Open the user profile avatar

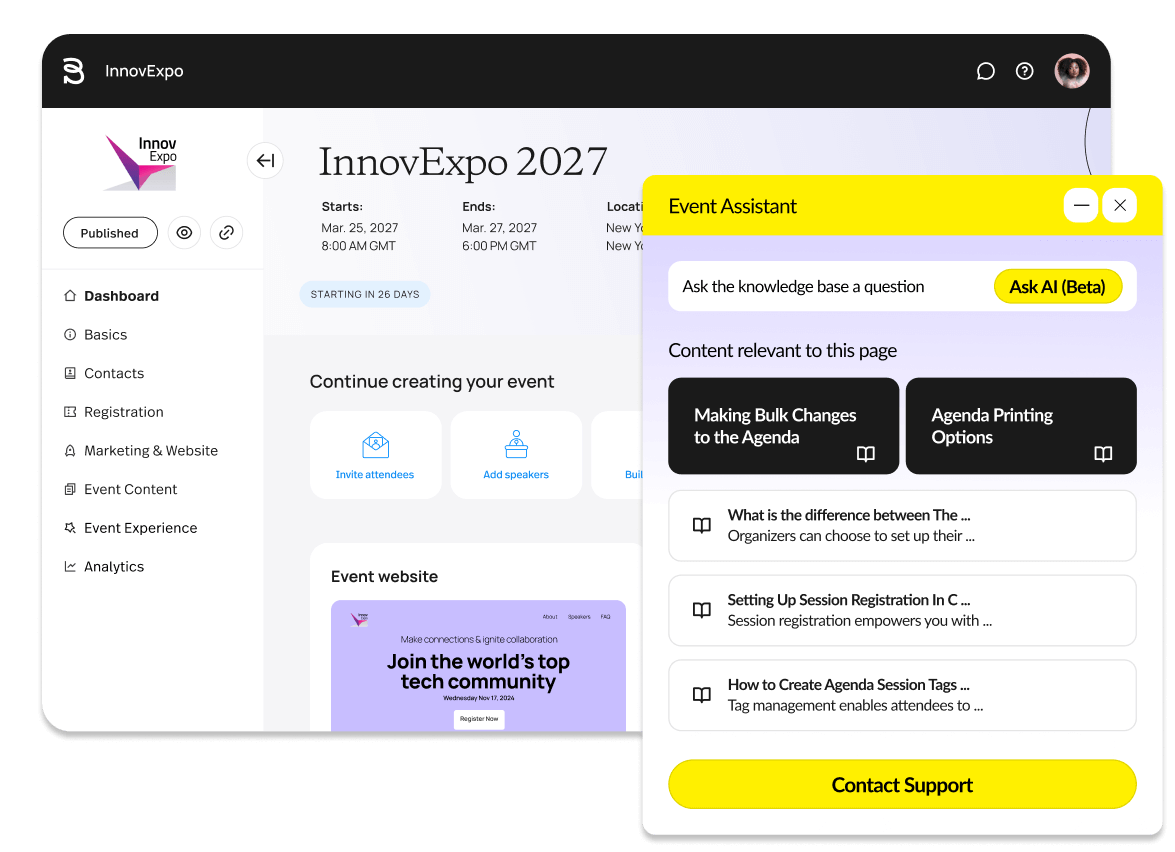[1072, 71]
